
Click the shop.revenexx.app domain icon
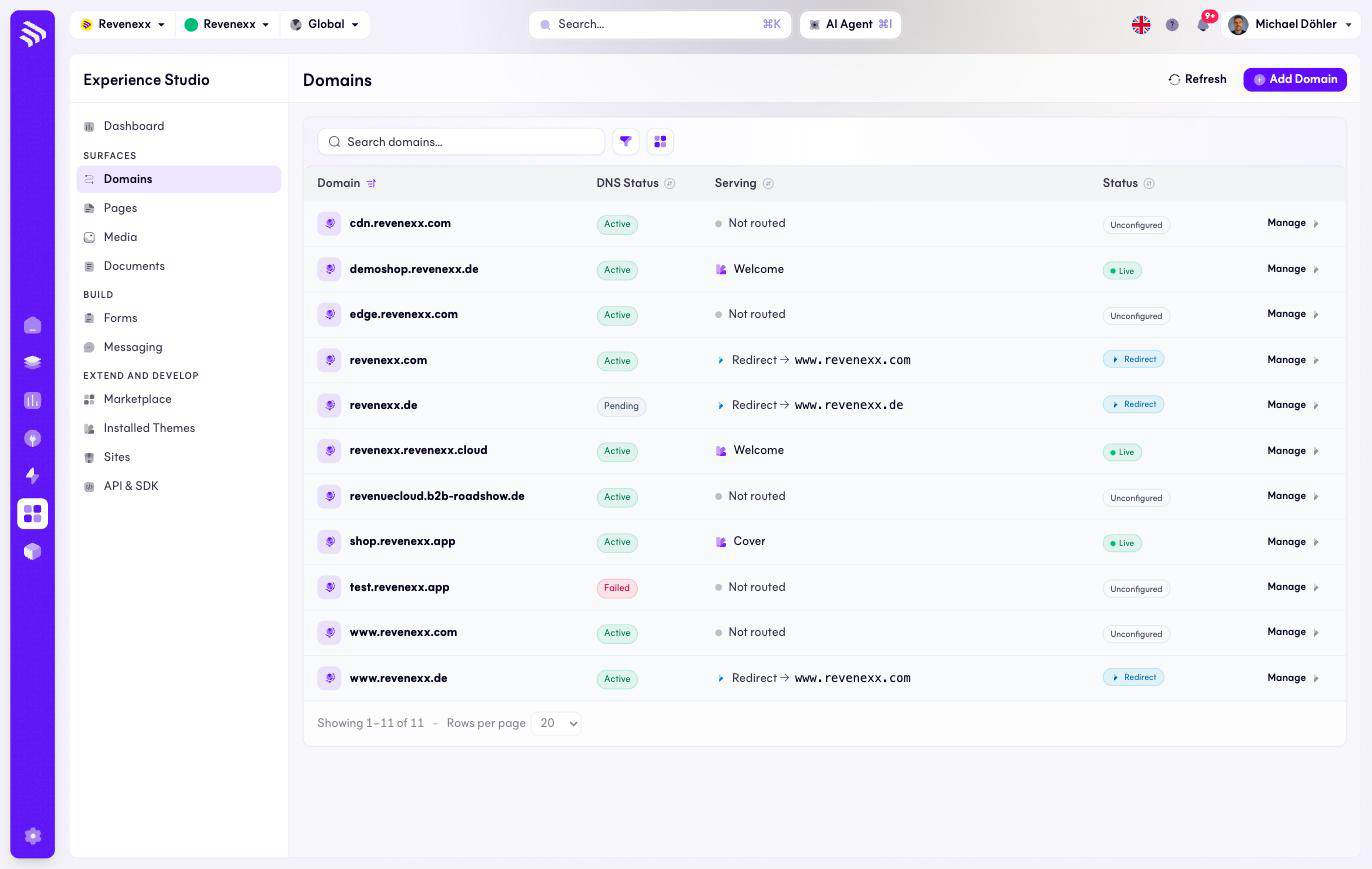click(329, 542)
